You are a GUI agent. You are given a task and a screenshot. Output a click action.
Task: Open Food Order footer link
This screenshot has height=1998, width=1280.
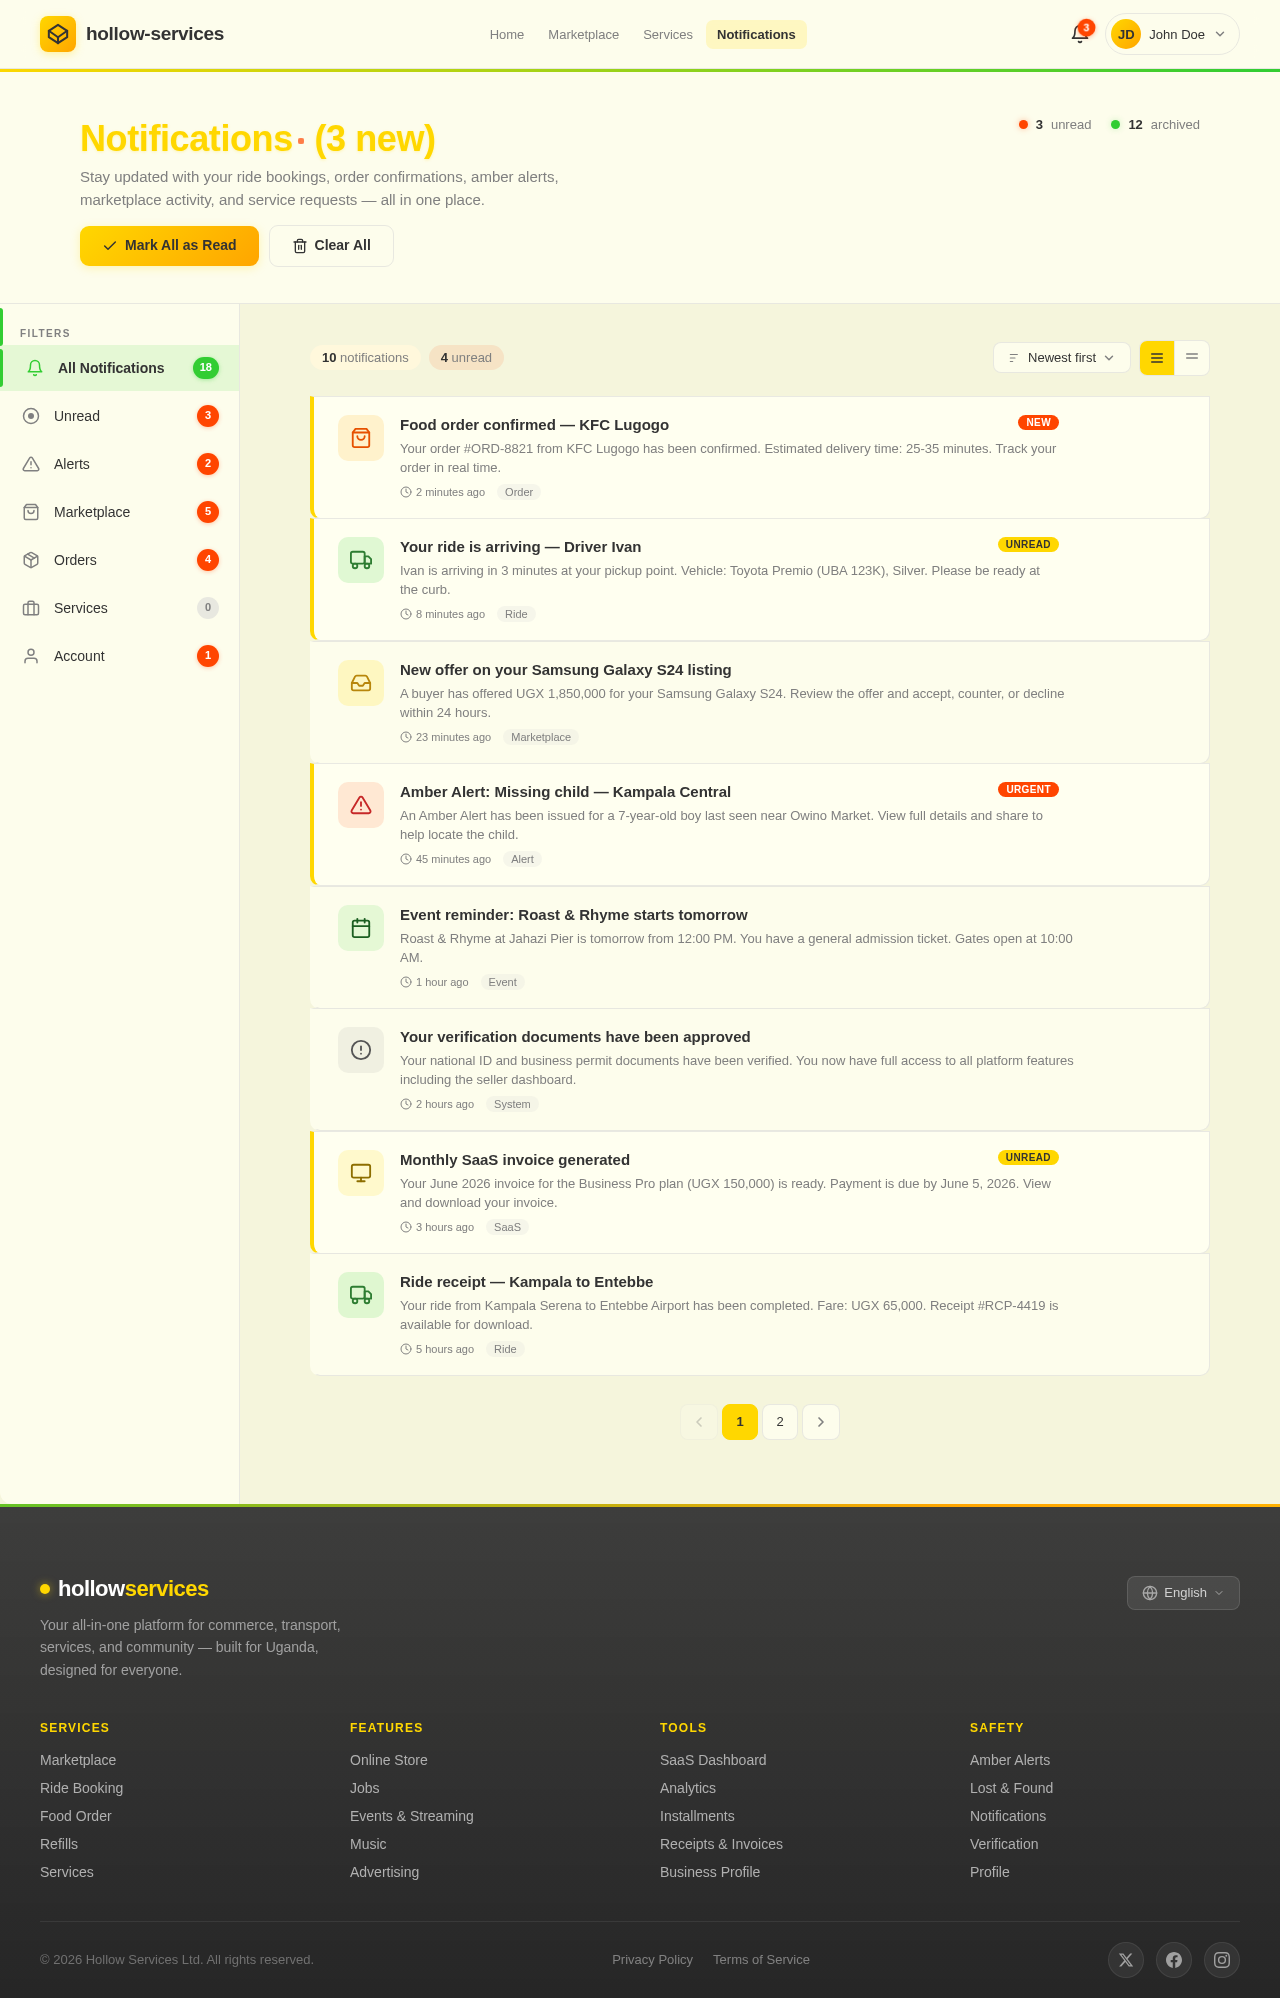[x=76, y=1816]
